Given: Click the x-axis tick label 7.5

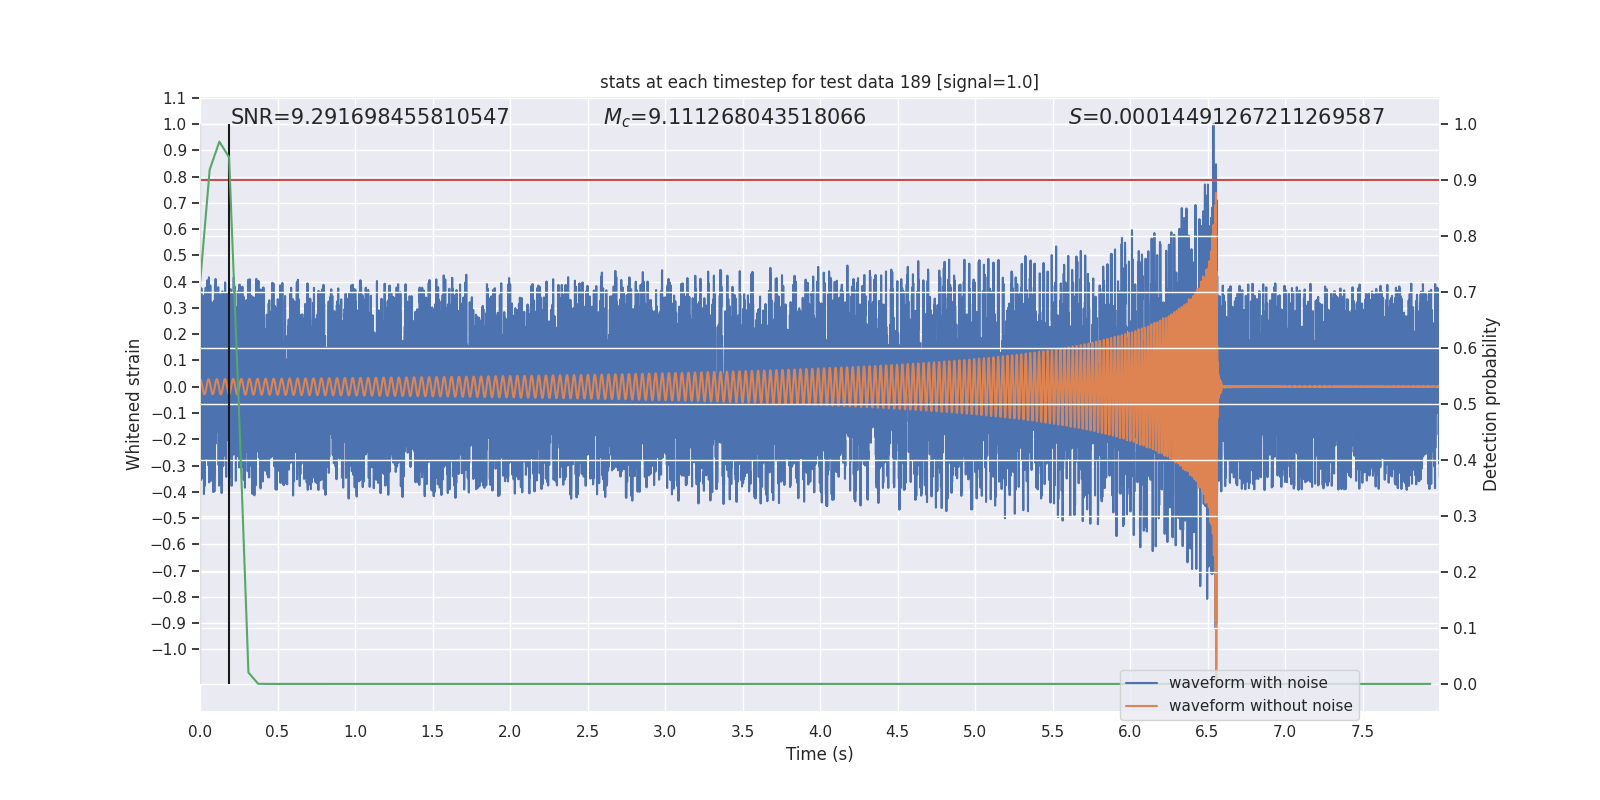Looking at the screenshot, I should (x=1362, y=732).
